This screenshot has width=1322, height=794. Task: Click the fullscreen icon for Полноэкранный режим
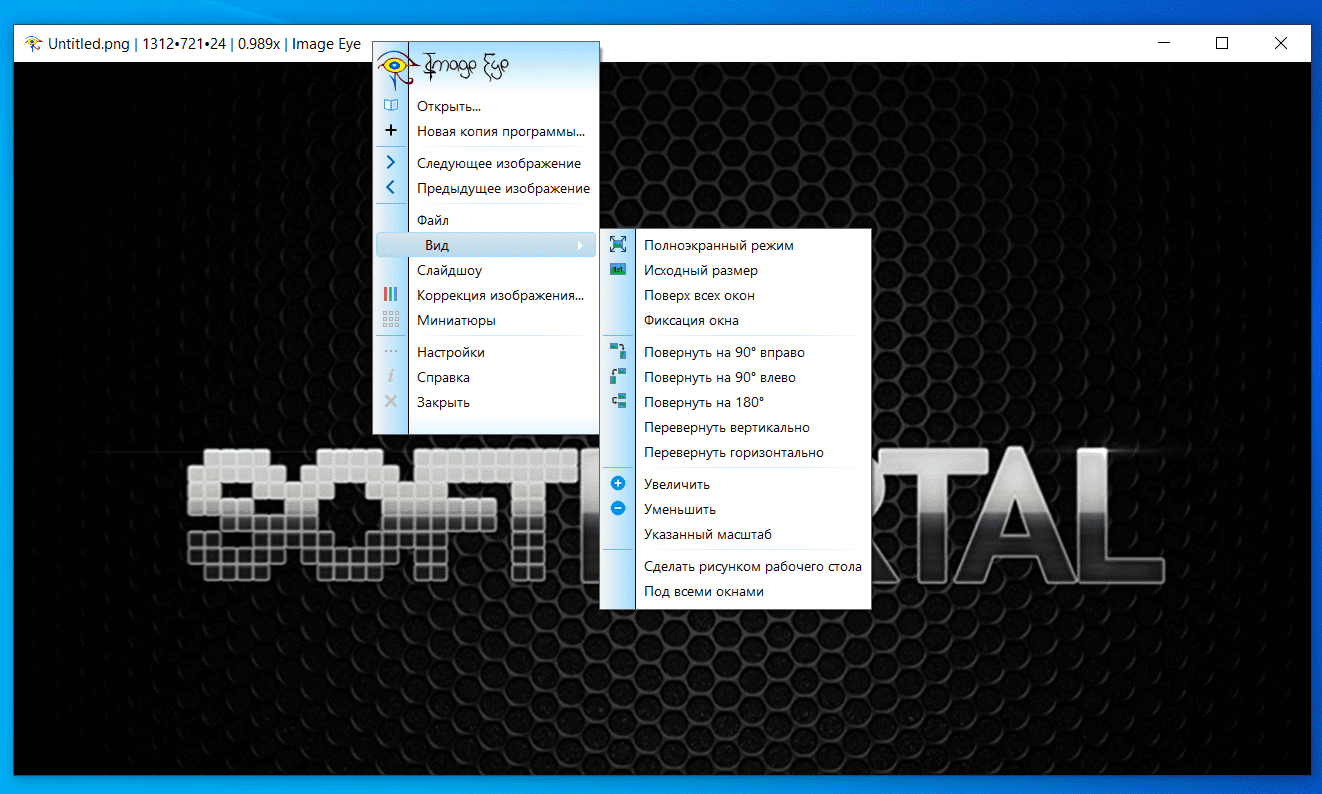tap(618, 244)
